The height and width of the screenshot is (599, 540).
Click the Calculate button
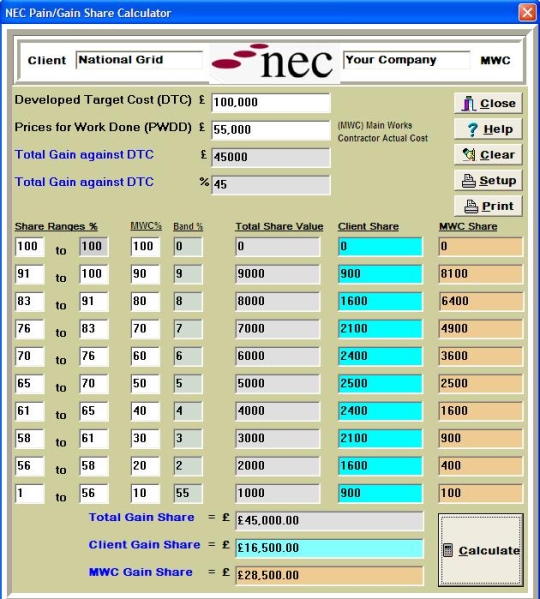click(481, 550)
